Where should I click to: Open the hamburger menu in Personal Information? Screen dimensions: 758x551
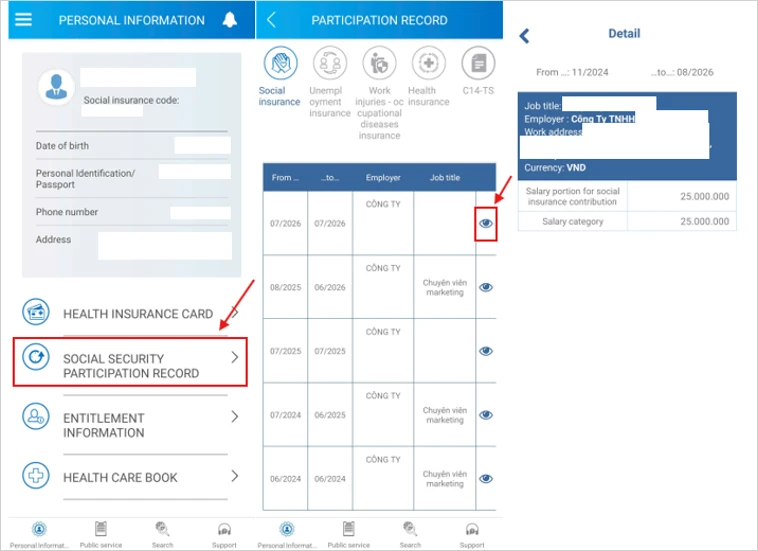23,19
